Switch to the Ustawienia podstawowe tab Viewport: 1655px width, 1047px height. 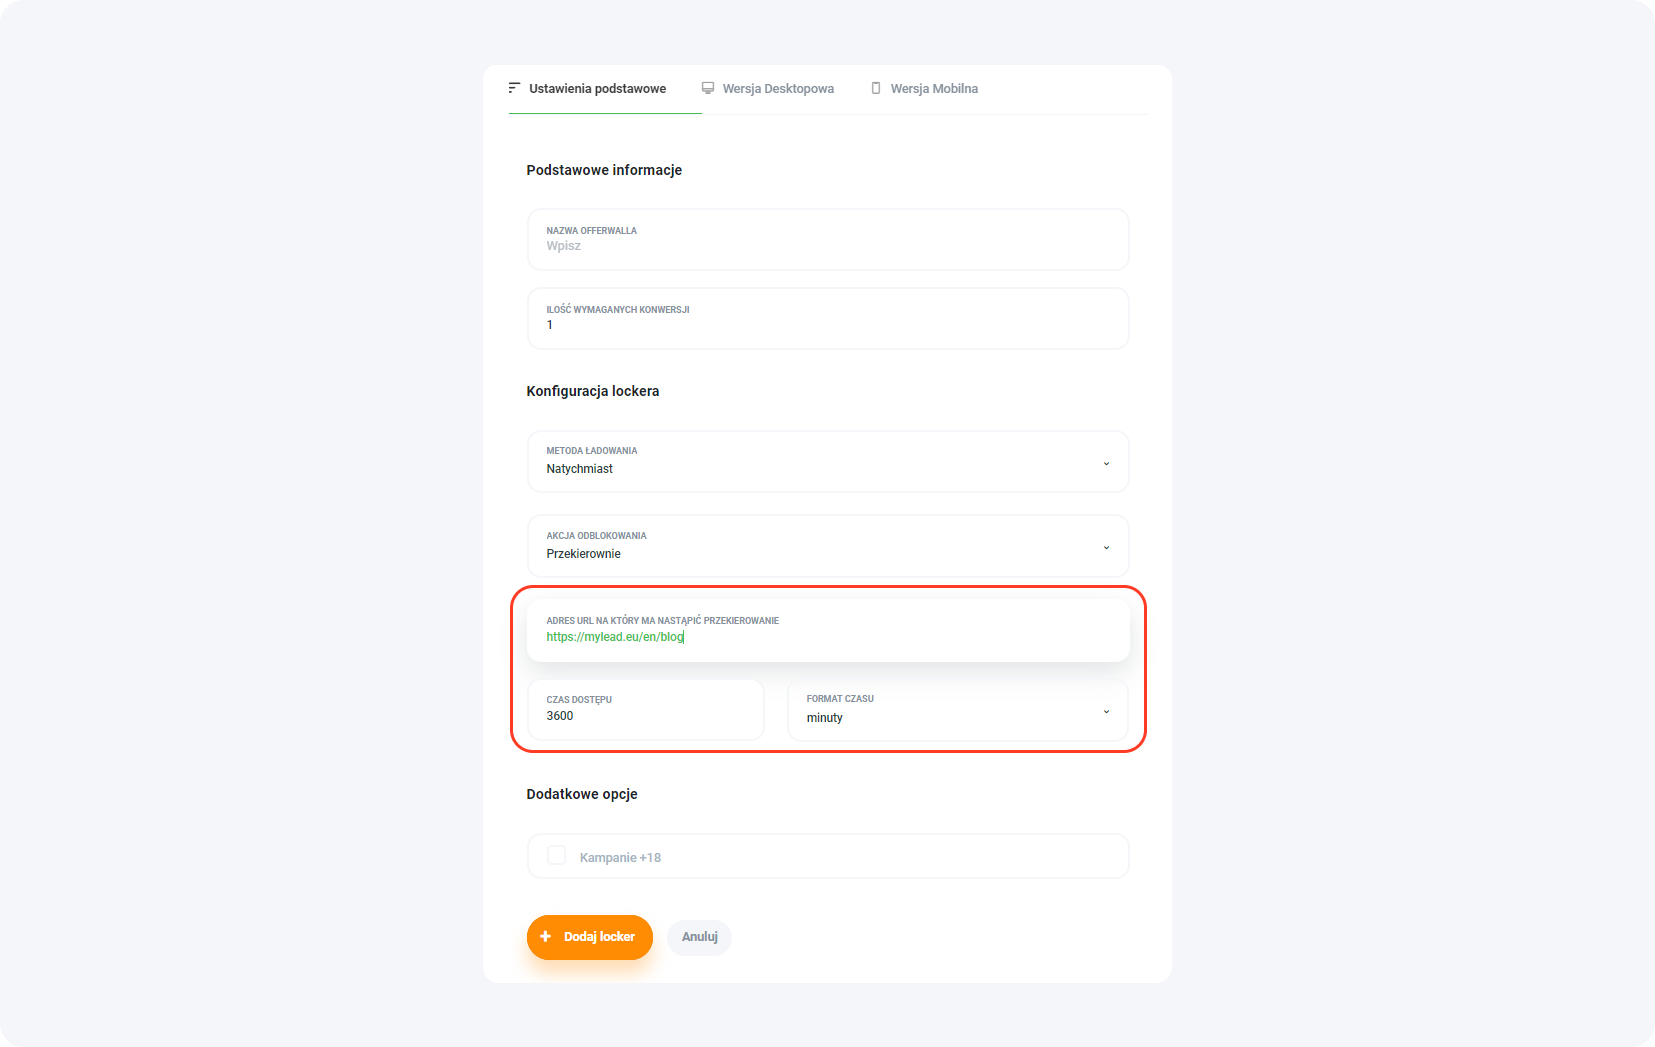(597, 89)
